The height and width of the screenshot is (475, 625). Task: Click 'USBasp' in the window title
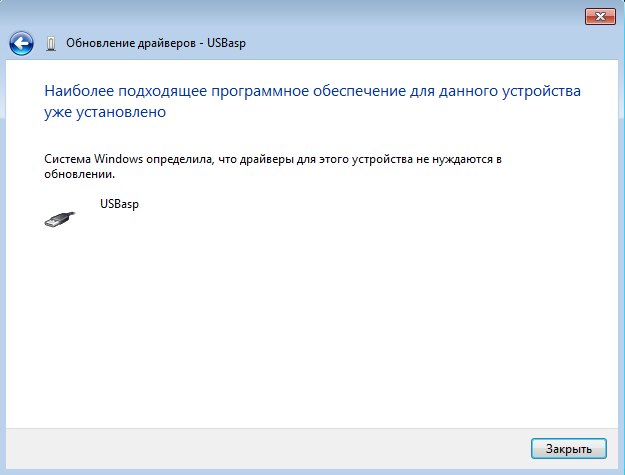pyautogui.click(x=226, y=43)
